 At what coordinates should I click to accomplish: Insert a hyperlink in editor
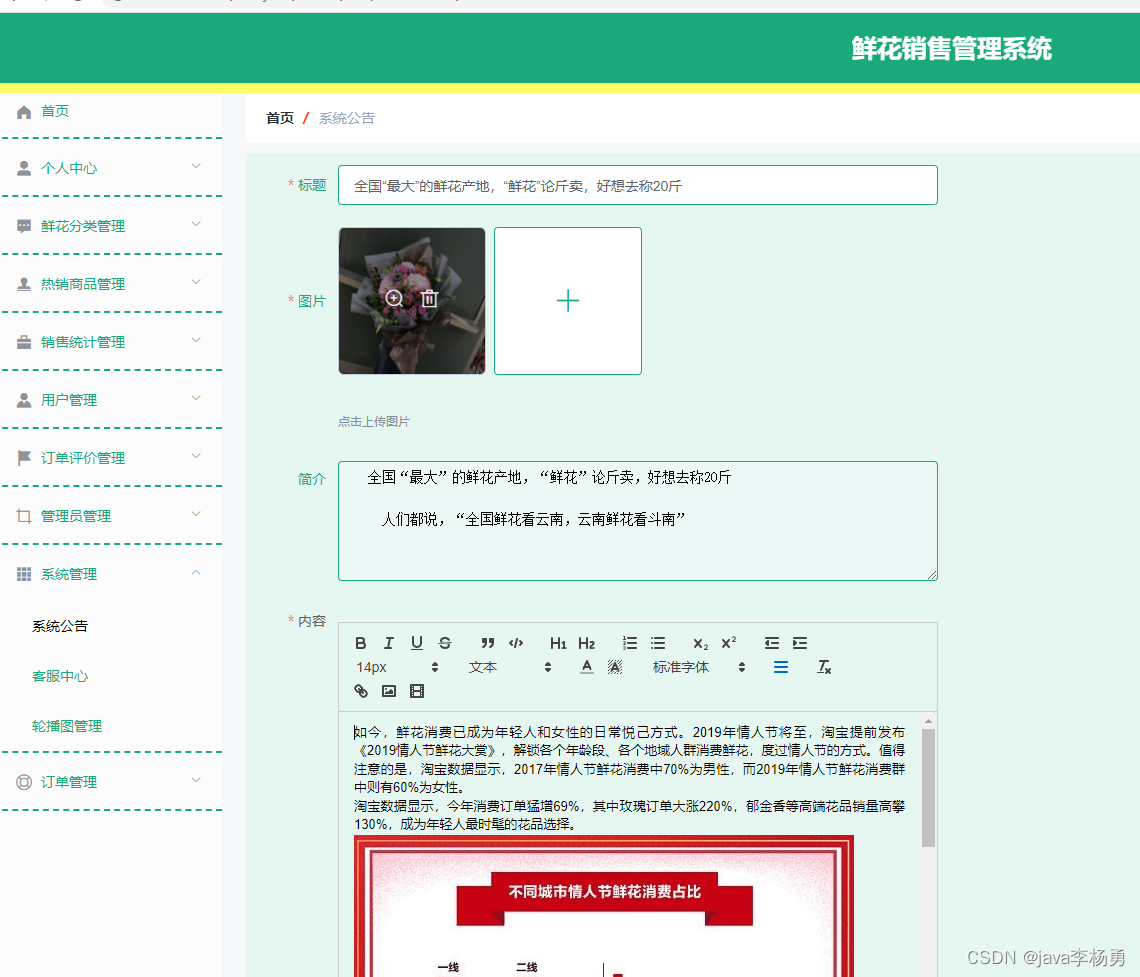(x=361, y=691)
